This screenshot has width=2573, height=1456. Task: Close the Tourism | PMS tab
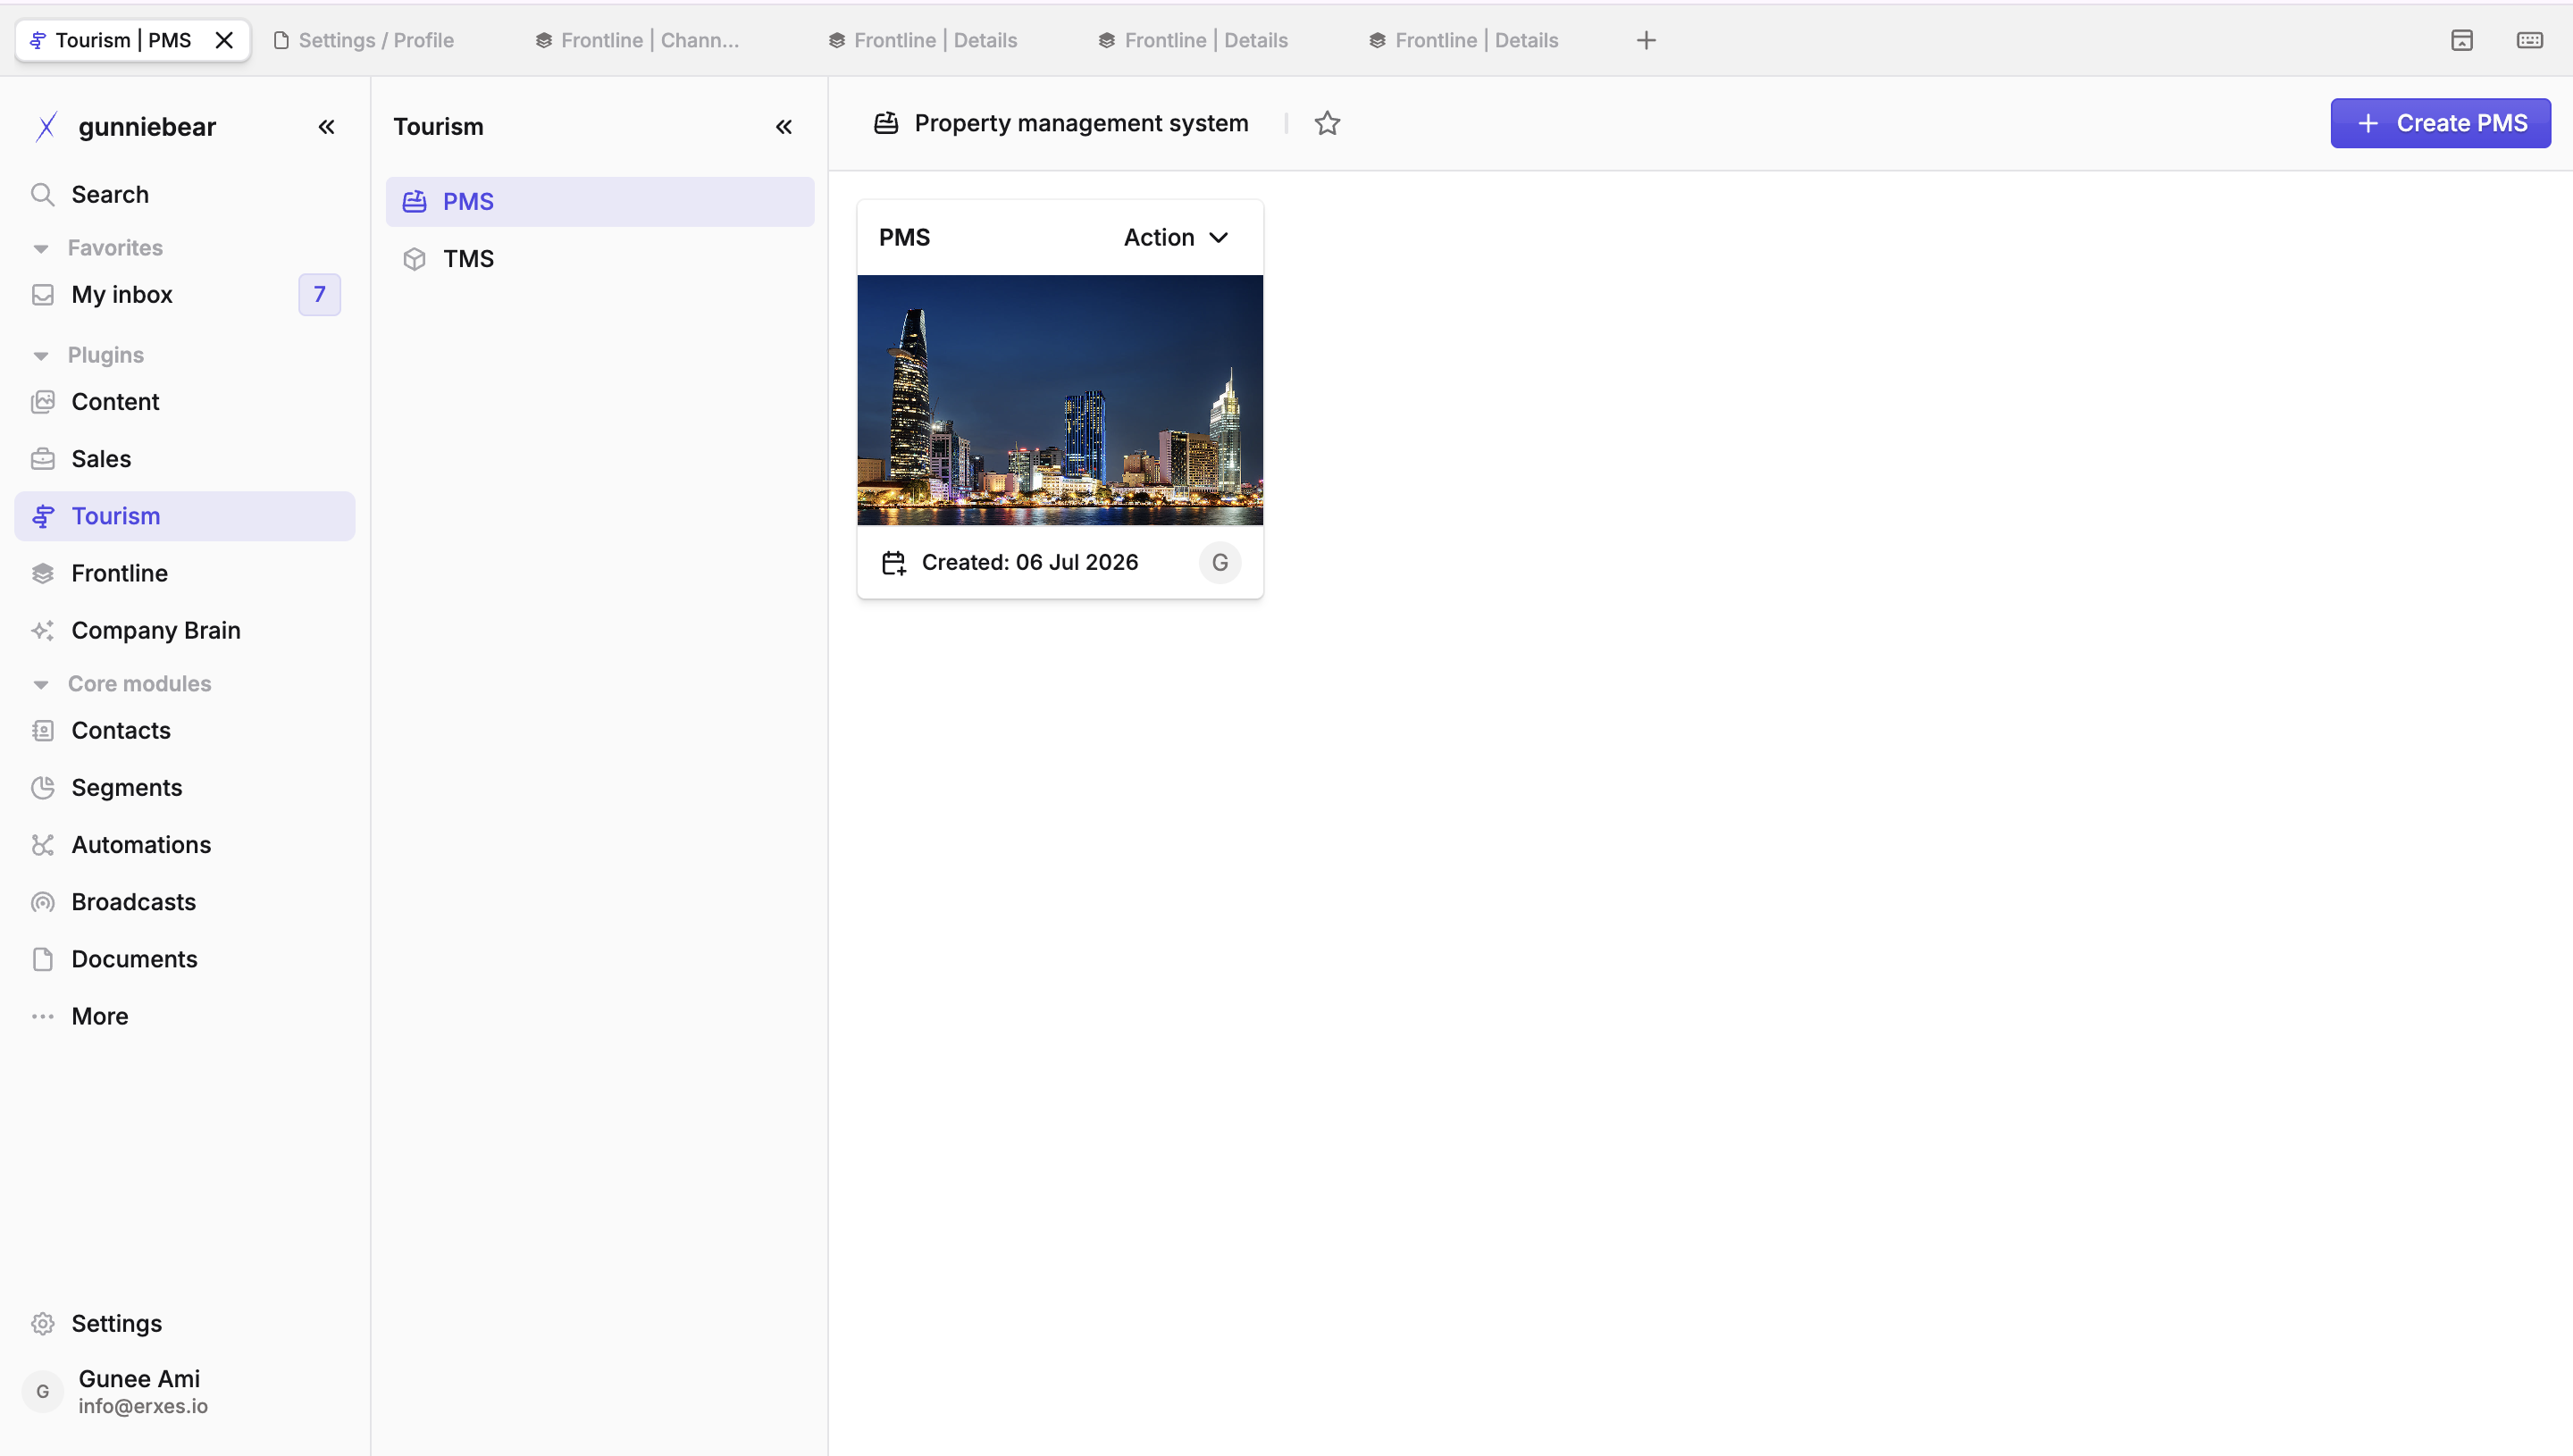[x=225, y=40]
